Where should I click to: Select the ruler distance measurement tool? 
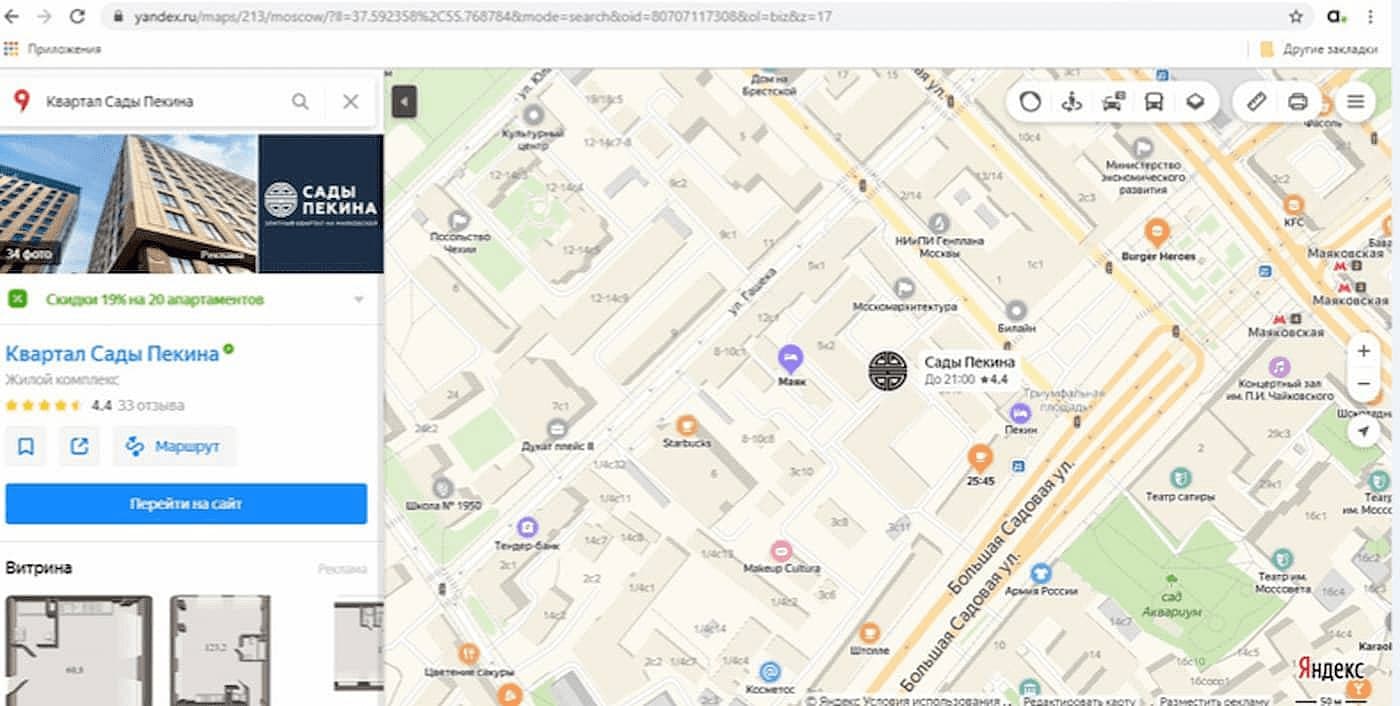click(x=1256, y=101)
